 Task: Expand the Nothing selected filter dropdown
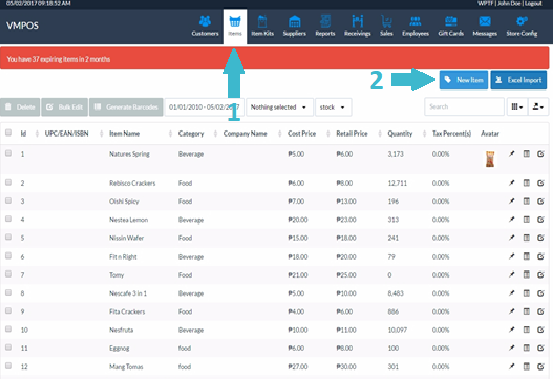[x=280, y=107]
